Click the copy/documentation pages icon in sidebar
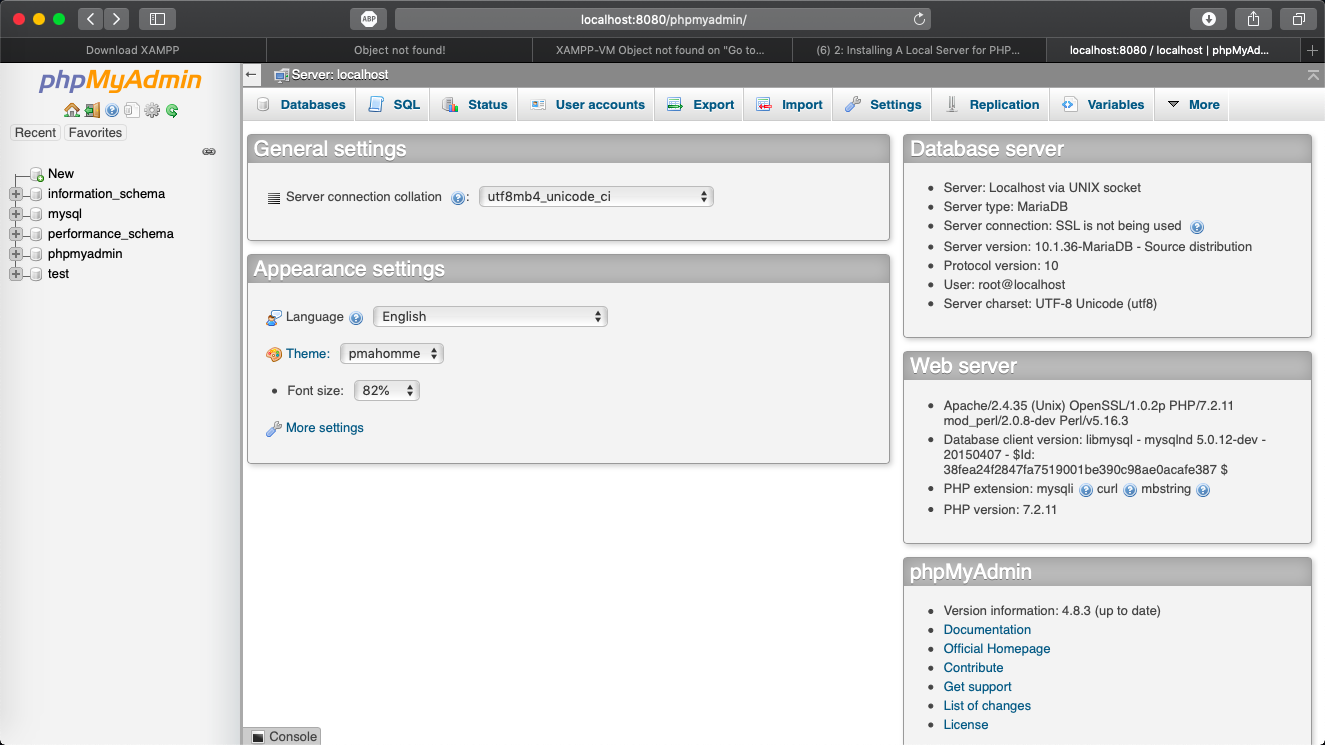 131,110
